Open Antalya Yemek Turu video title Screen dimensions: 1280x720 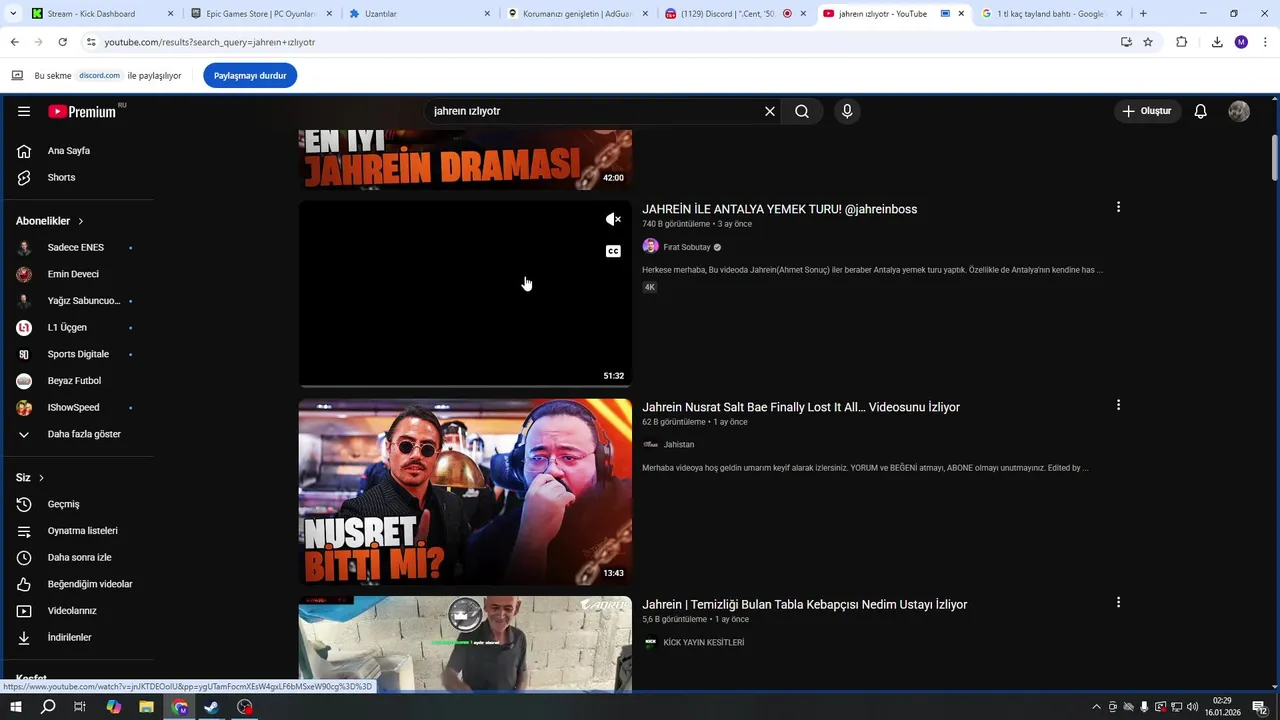point(779,209)
